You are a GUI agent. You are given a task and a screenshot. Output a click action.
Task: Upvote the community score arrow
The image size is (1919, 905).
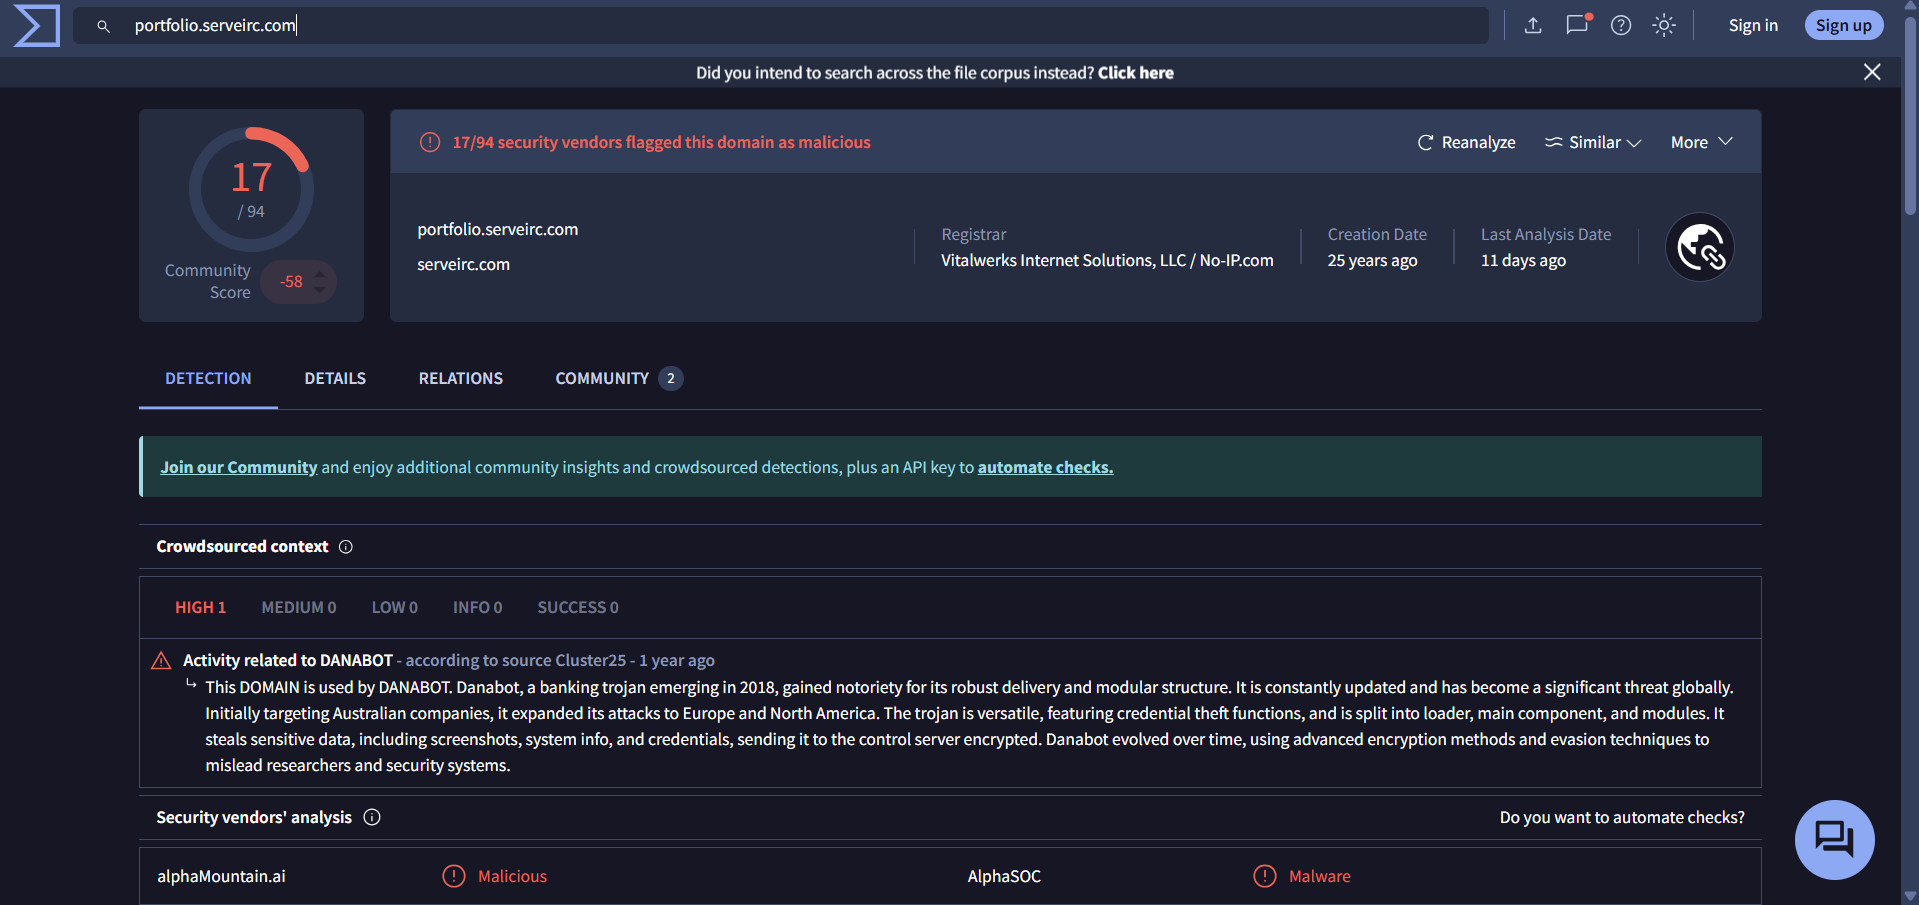tap(320, 274)
